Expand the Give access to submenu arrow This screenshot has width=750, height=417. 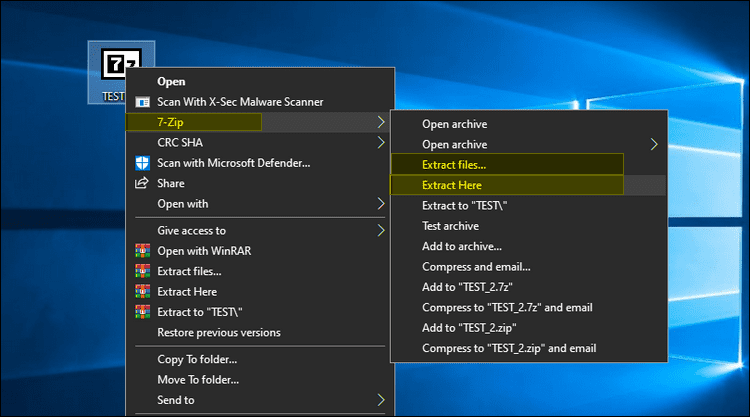[x=381, y=230]
